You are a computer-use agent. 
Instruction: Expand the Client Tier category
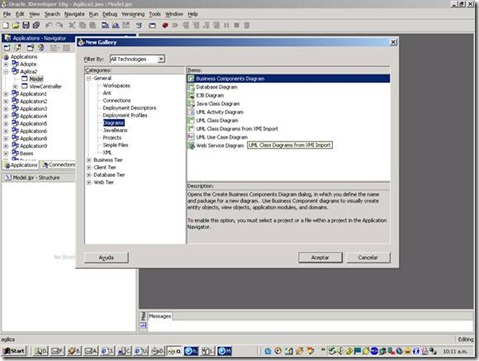(x=89, y=167)
